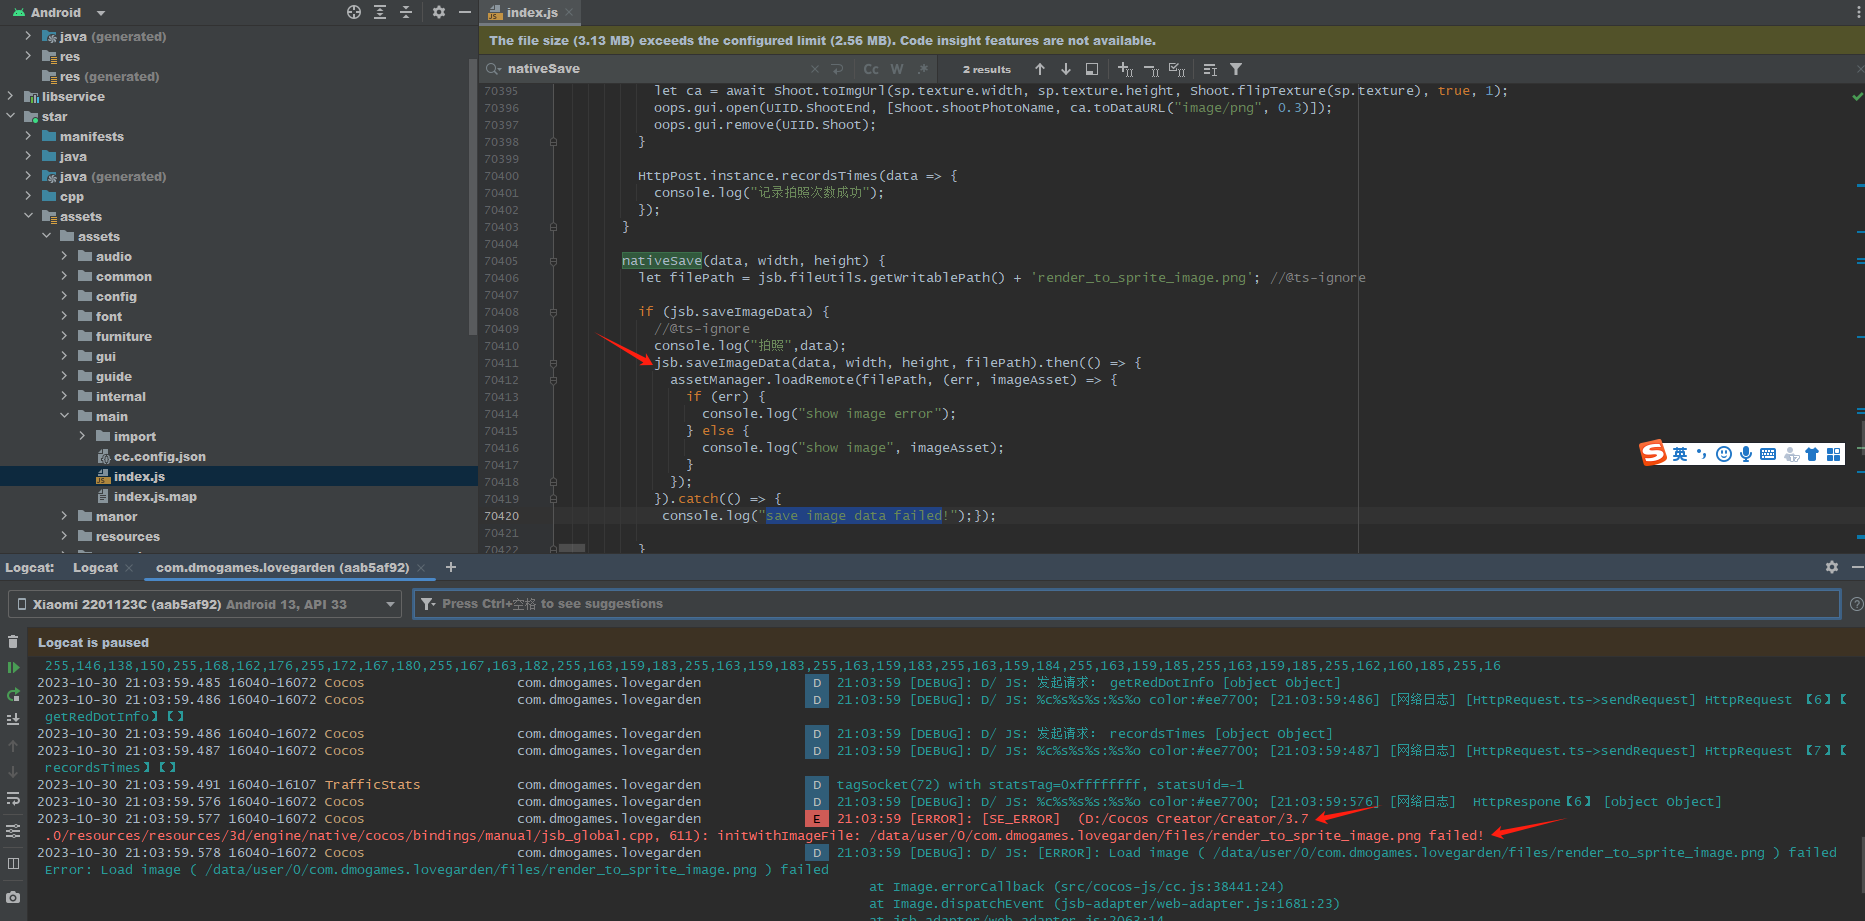Screen dimensions: 1865x921
Task: Close the com.dmogames.lovegarden logcat tab
Action: 421,568
